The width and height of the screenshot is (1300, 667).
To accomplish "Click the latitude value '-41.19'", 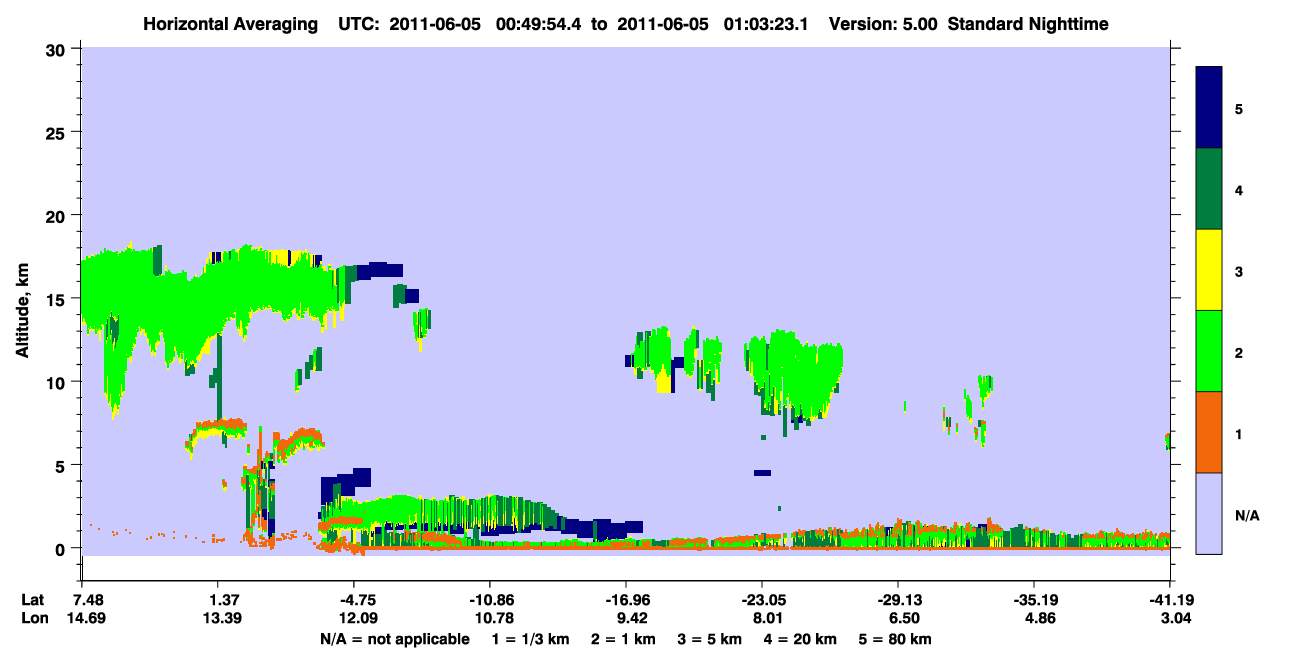I will click(1170, 600).
